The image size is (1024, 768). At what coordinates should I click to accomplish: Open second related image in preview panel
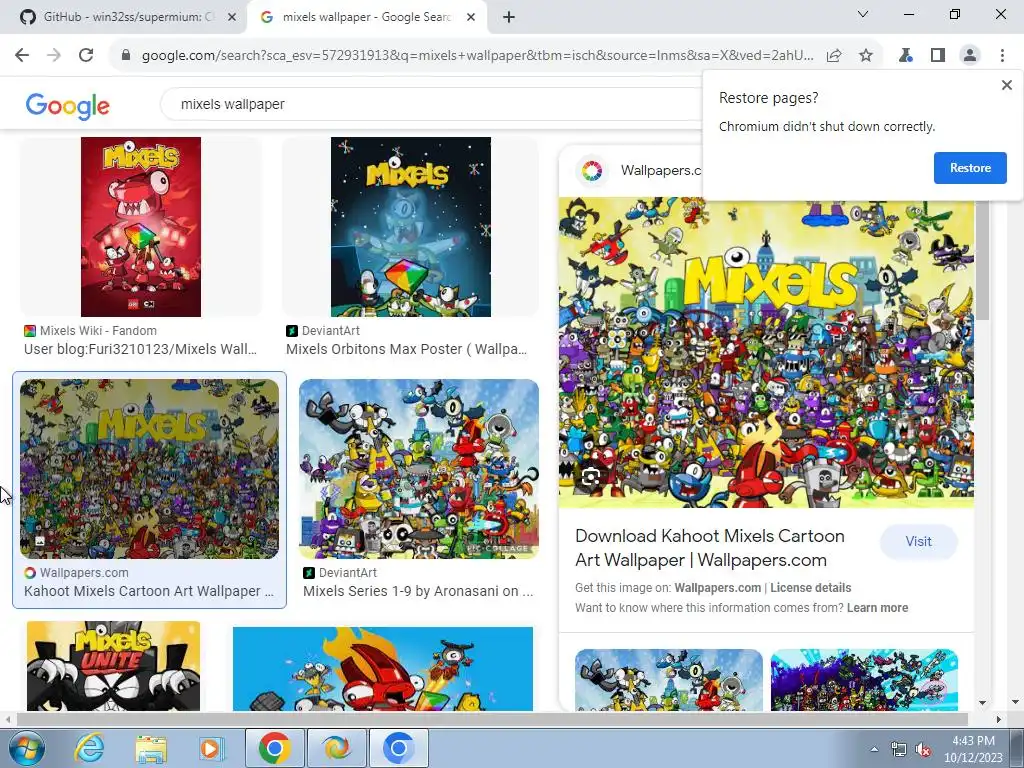[x=864, y=680]
